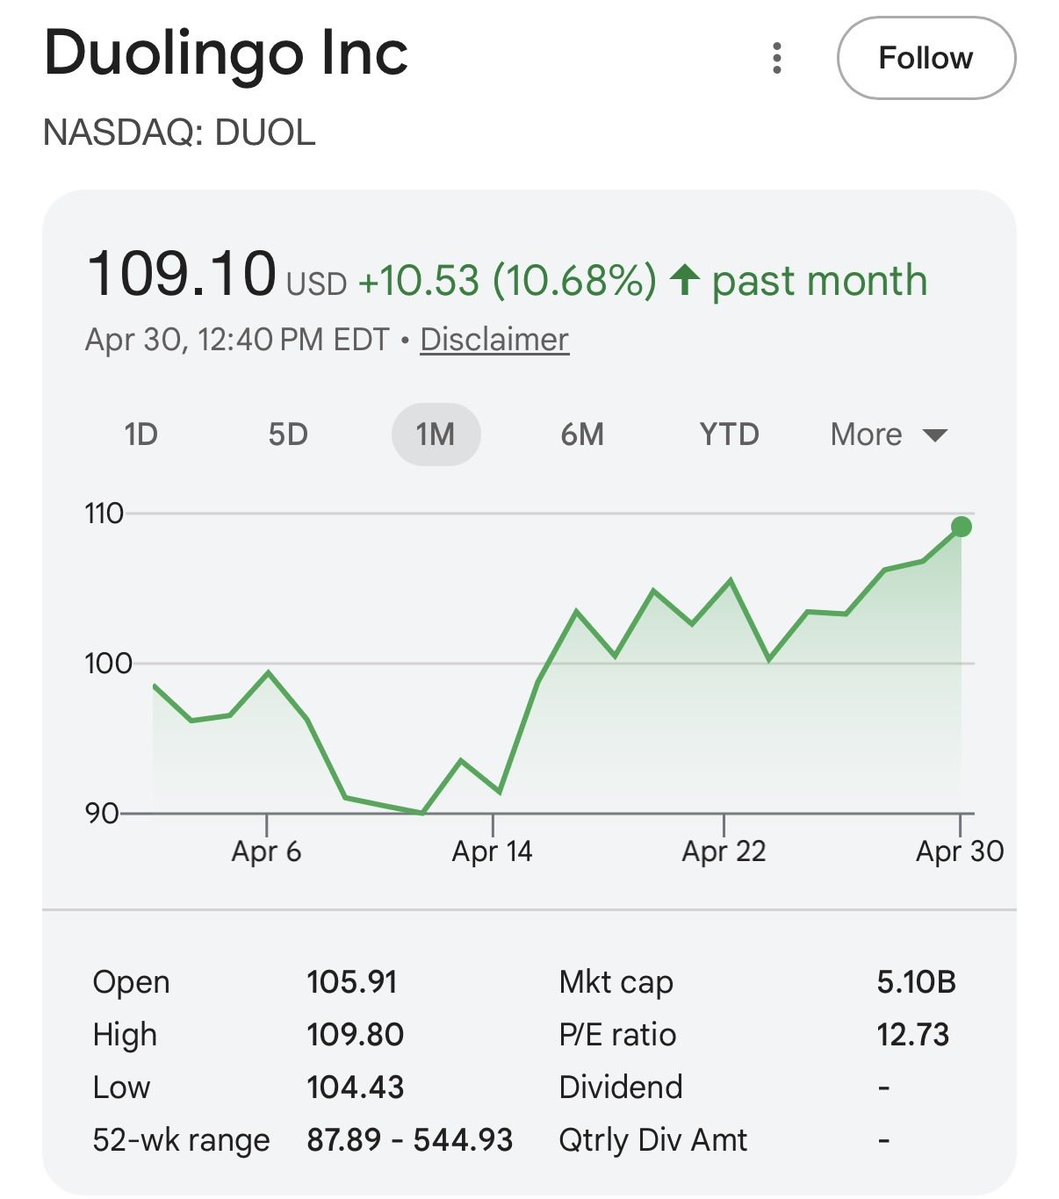Switch chart to YTD range

(729, 434)
